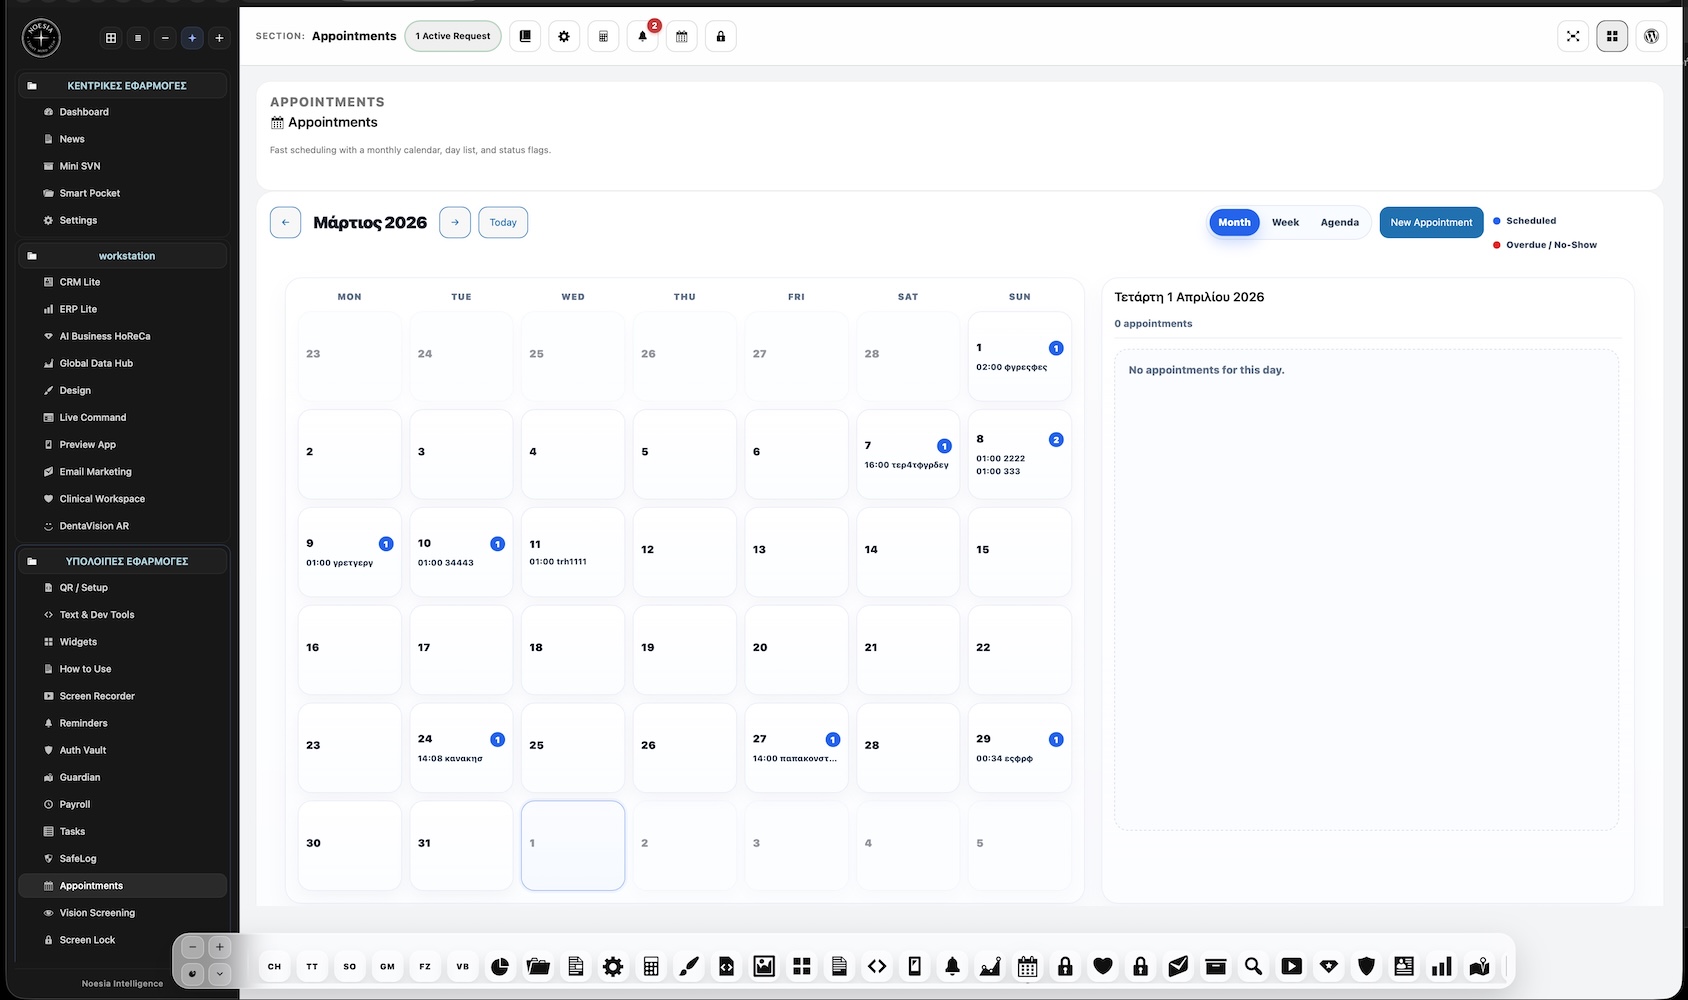Click the NOESIA compass logo
Image resolution: width=1688 pixels, height=1000 pixels.
(41, 38)
